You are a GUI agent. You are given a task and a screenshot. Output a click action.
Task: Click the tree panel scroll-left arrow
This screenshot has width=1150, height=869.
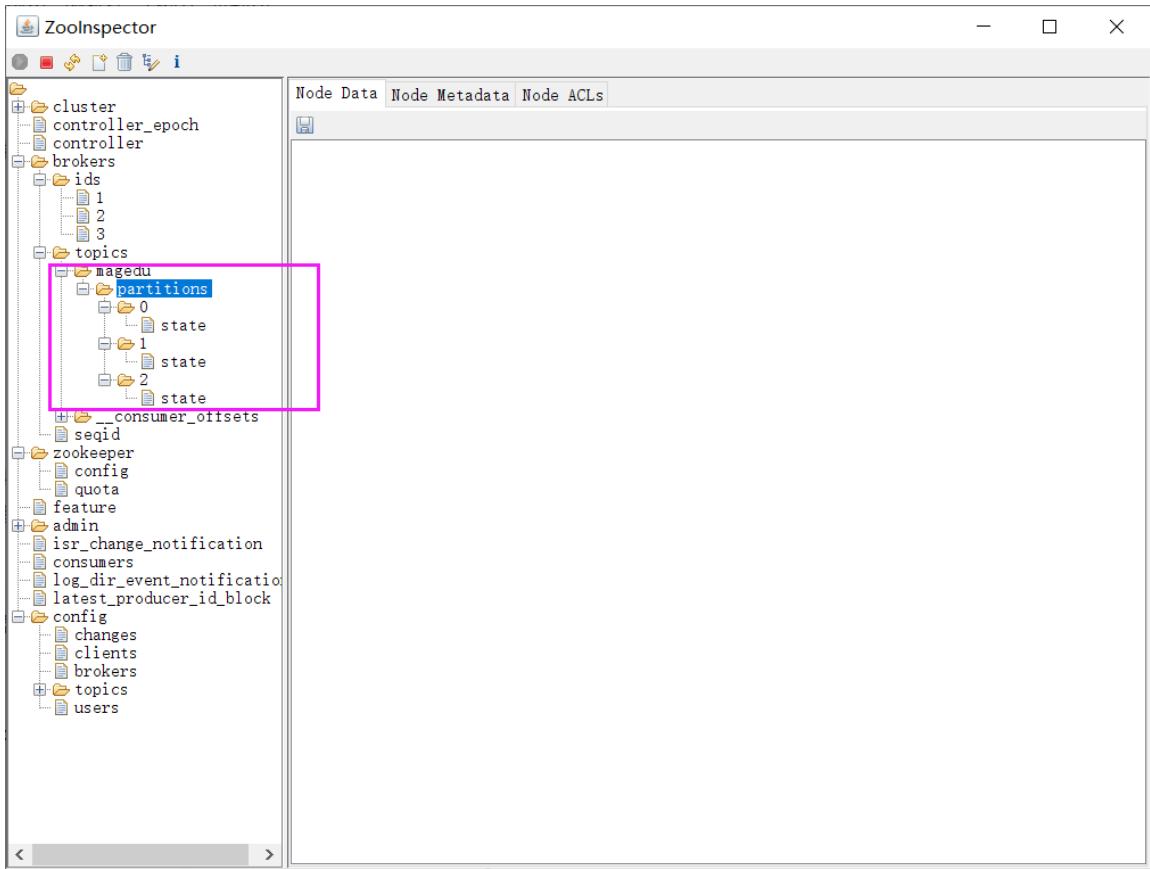20,854
